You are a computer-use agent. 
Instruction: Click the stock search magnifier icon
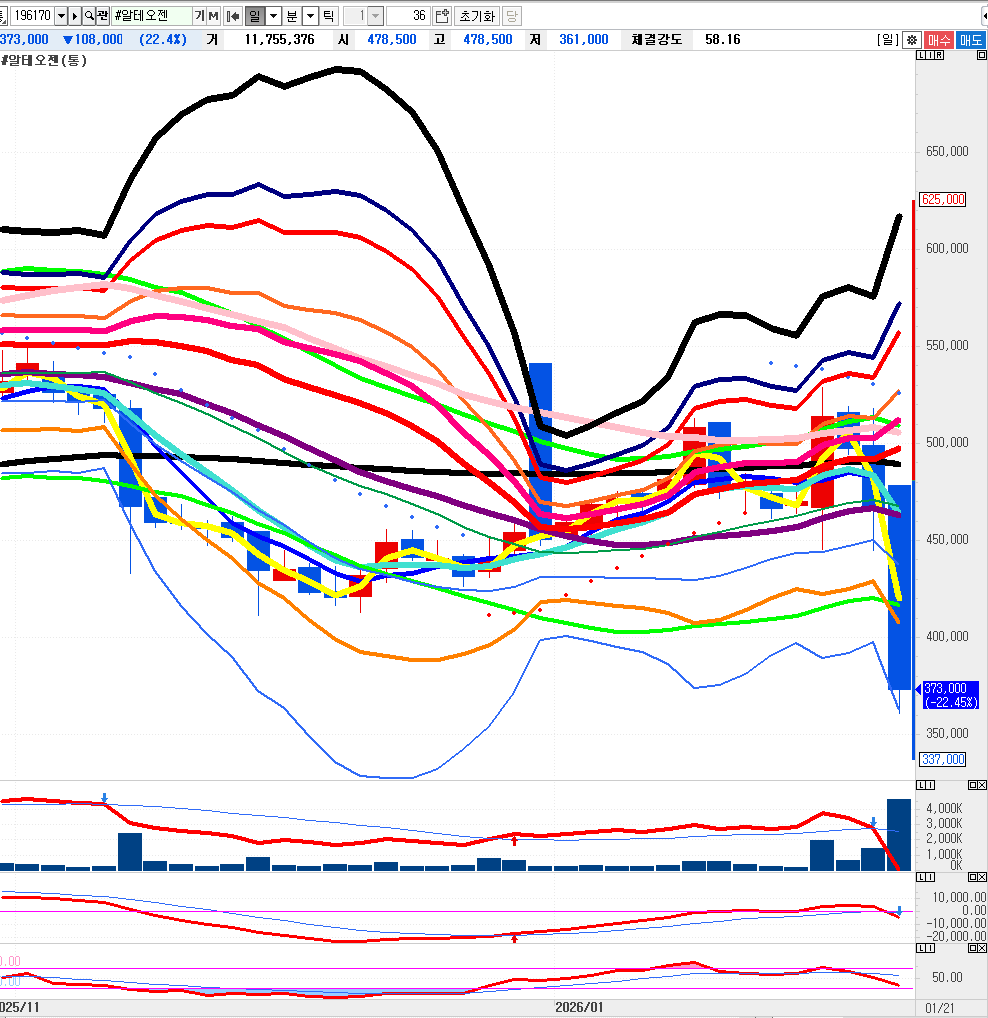(89, 16)
